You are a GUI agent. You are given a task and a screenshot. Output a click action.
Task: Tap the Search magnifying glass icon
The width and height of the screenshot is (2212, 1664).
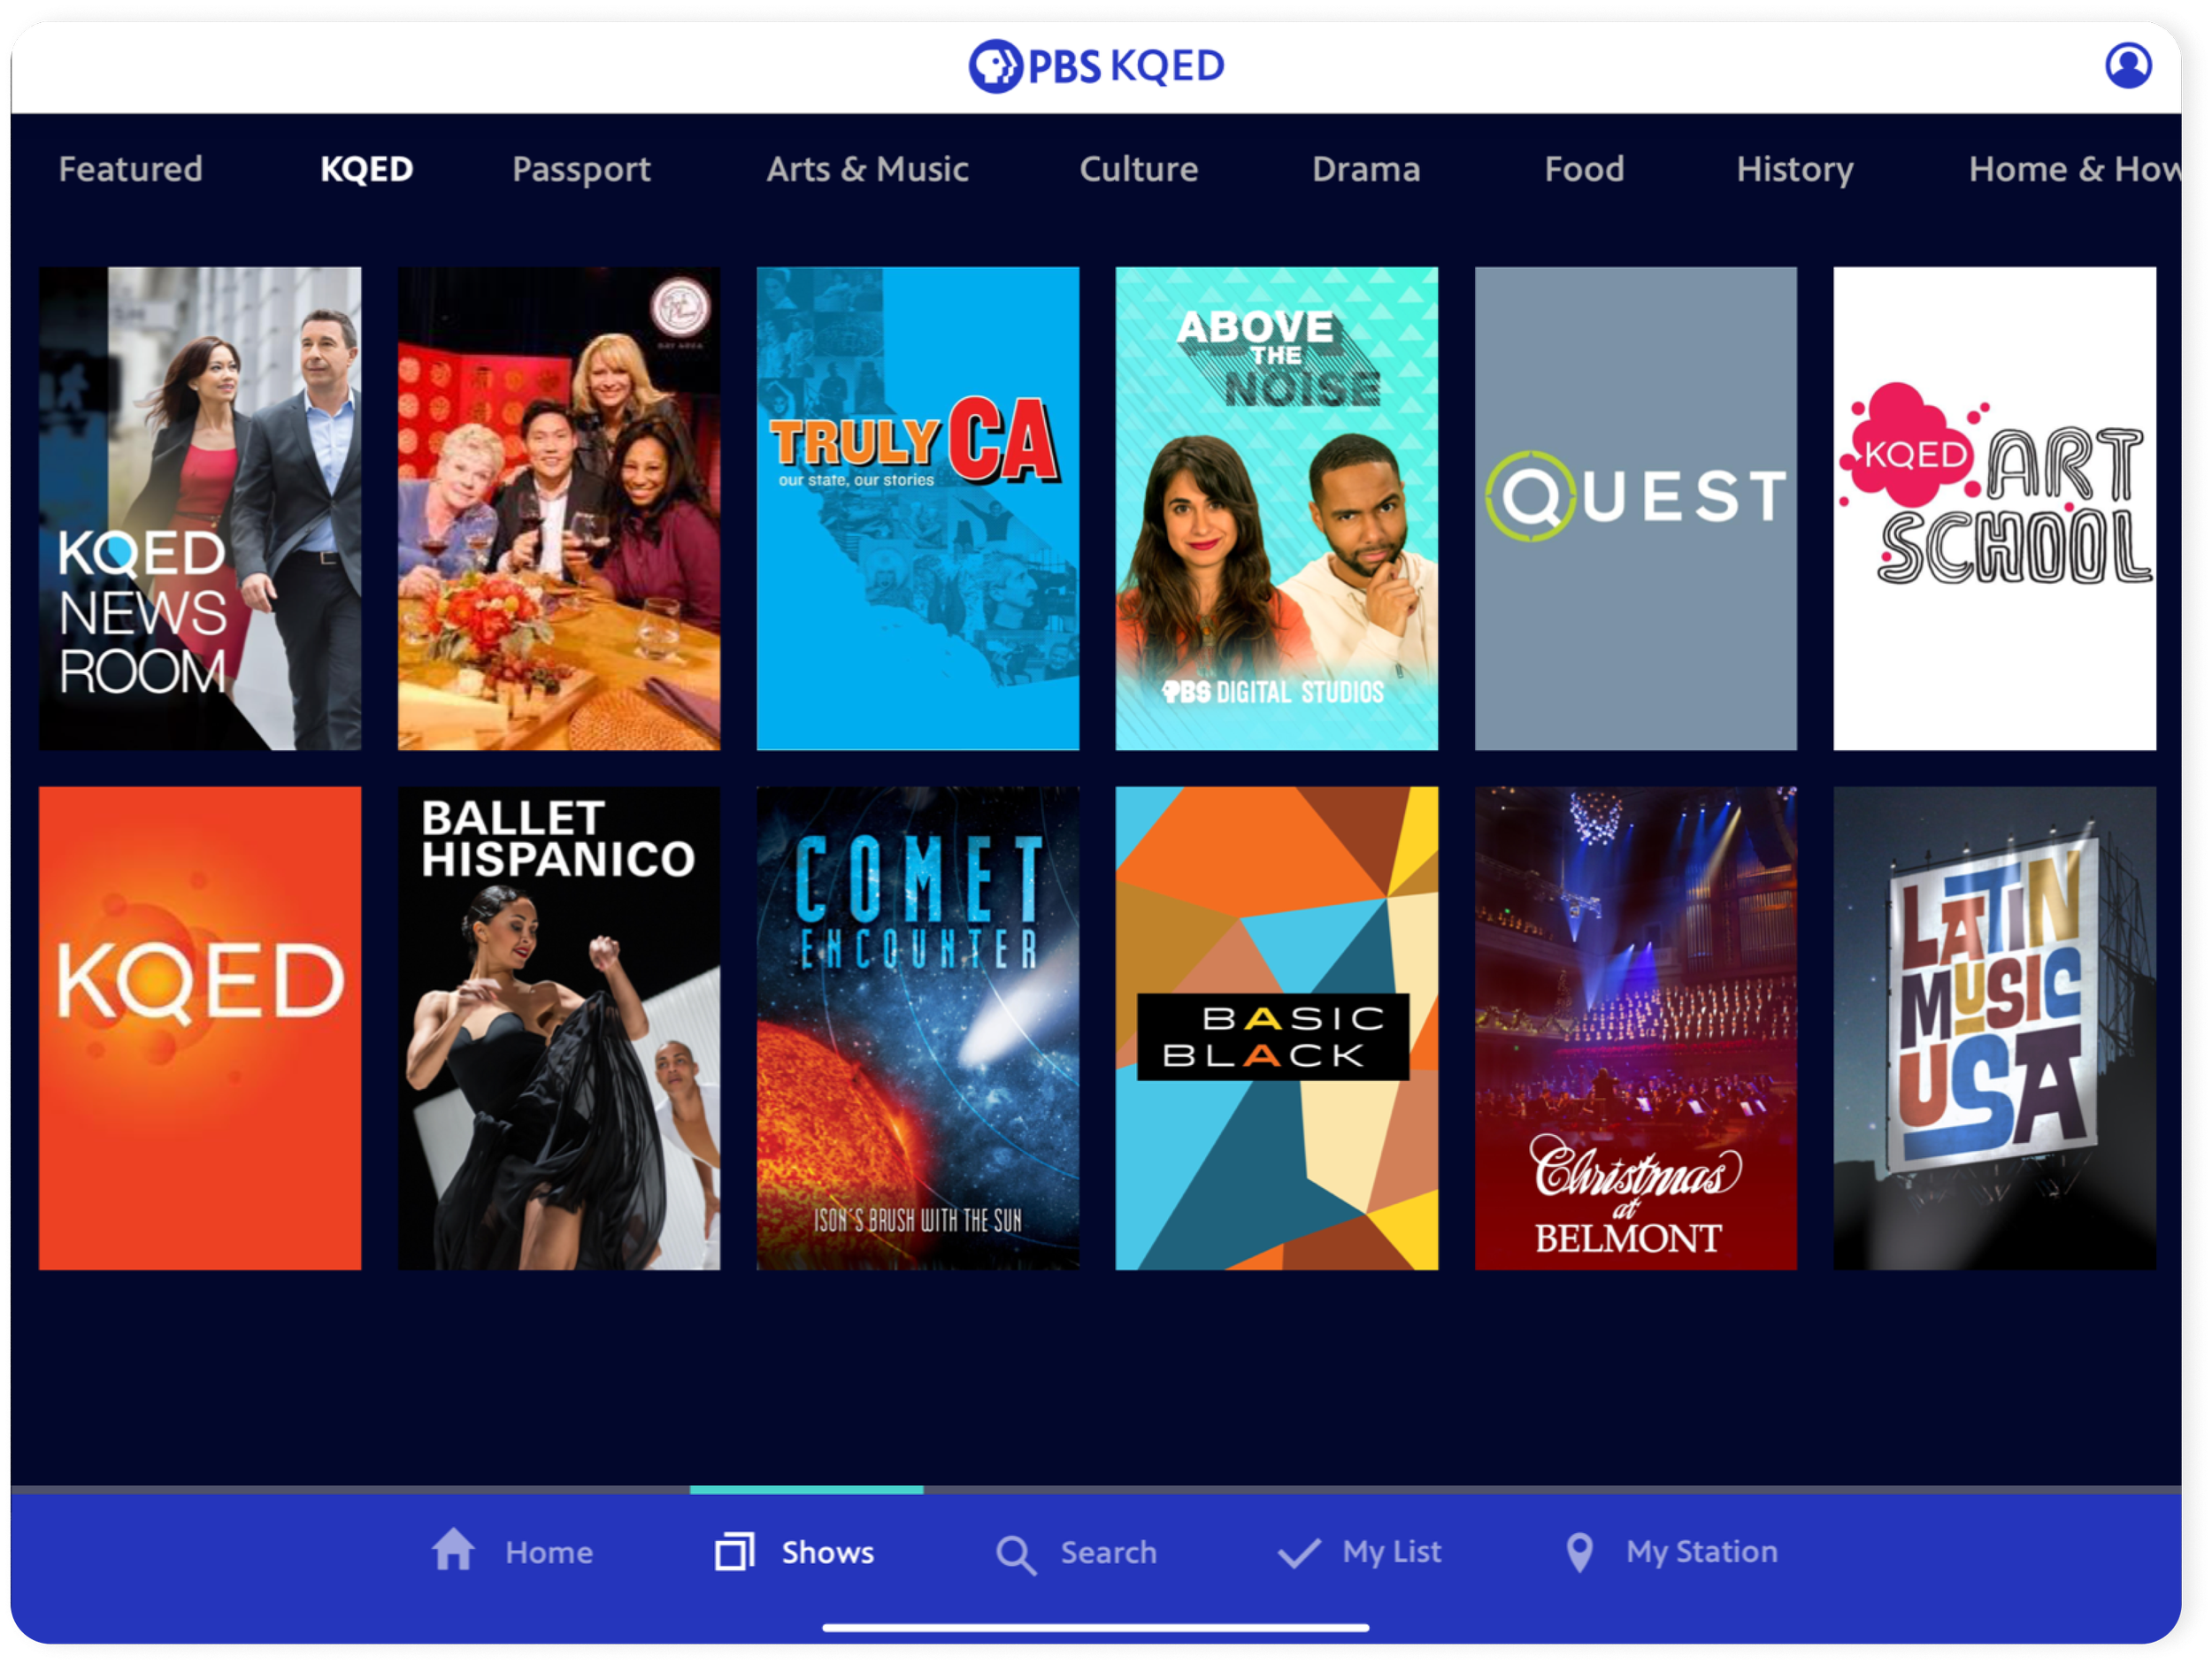pyautogui.click(x=1015, y=1554)
